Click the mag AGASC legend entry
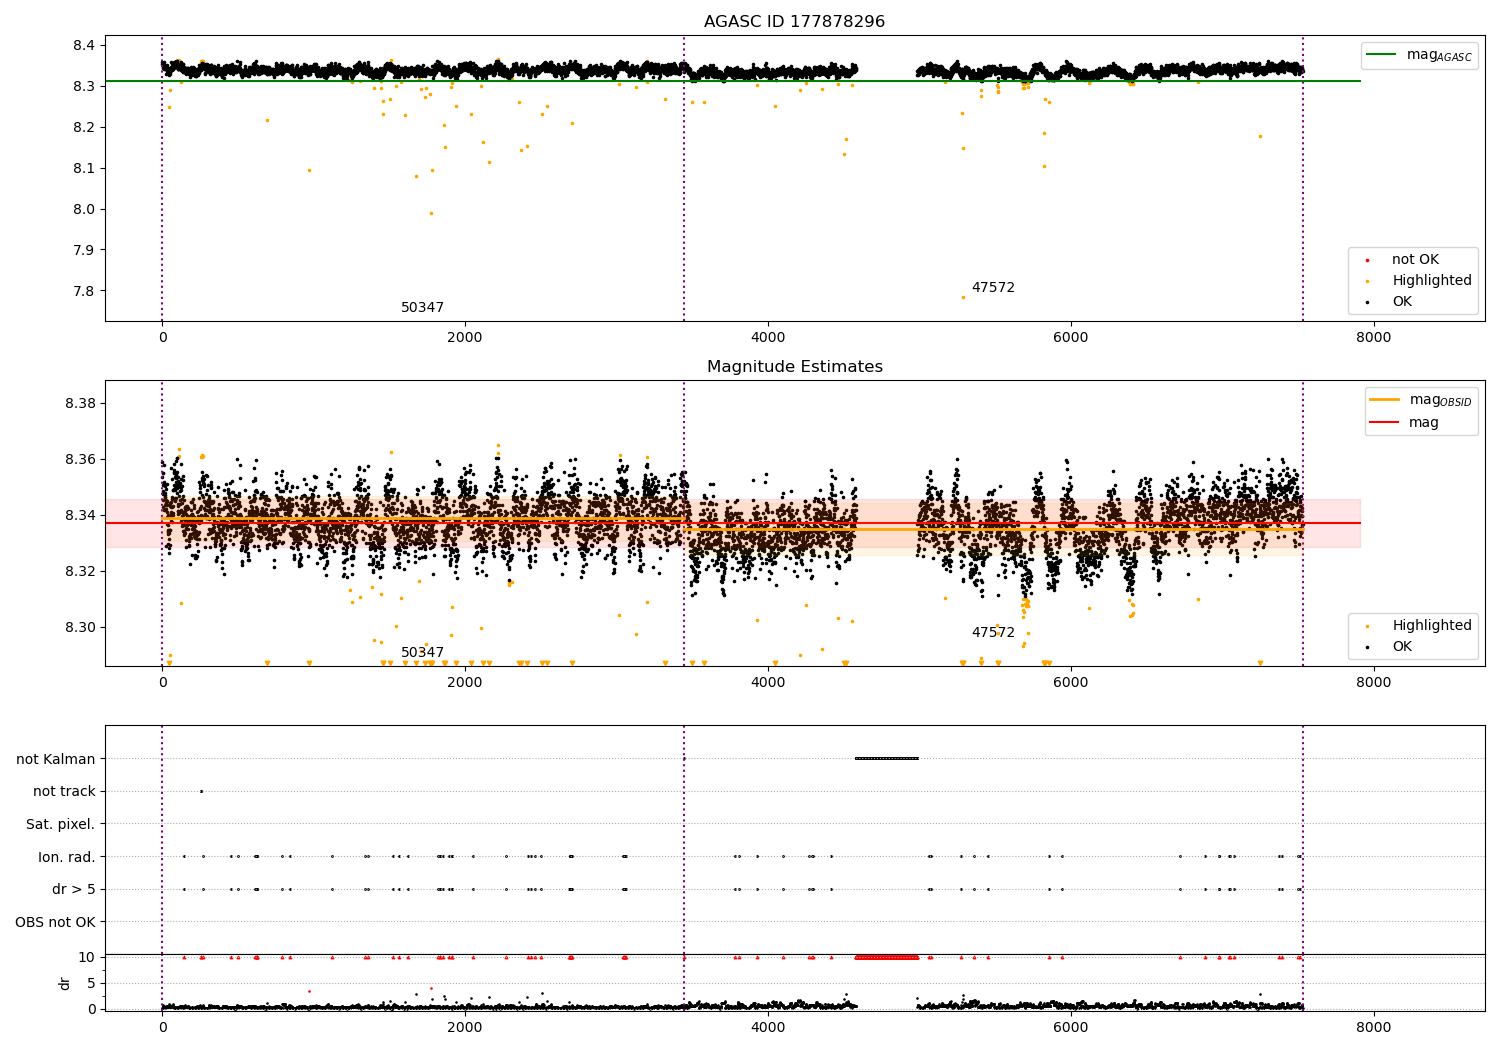This screenshot has width=1500, height=1050. (1420, 55)
